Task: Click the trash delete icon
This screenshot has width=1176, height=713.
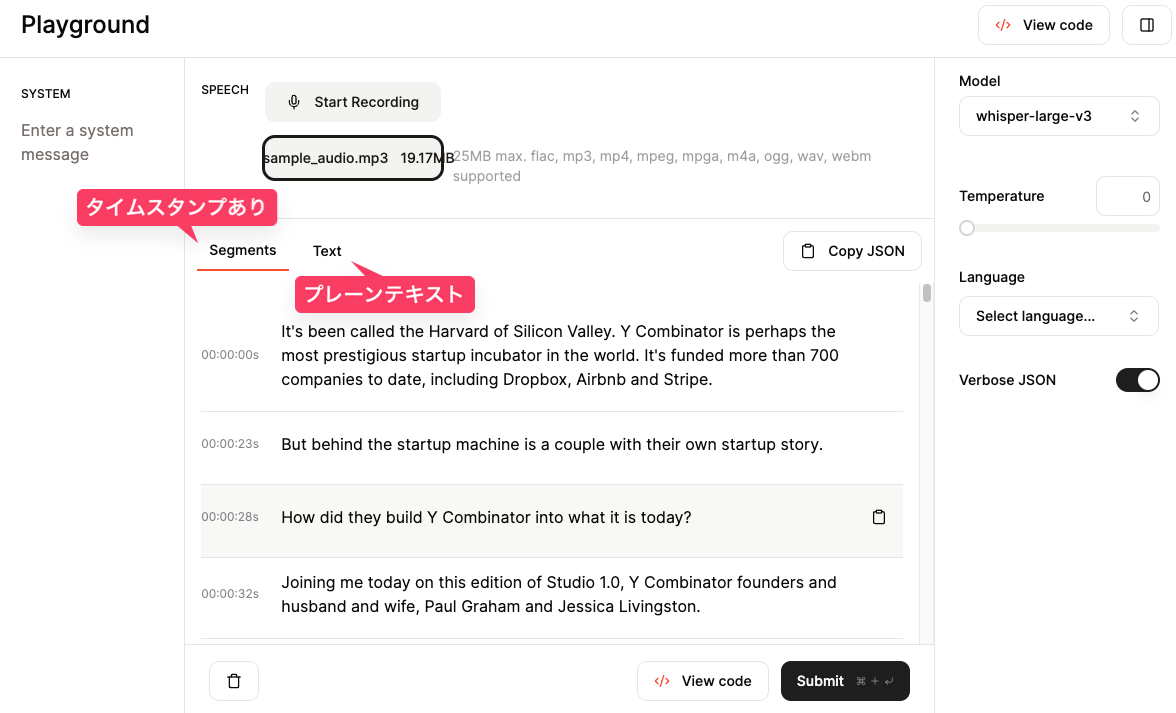Action: coord(234,681)
